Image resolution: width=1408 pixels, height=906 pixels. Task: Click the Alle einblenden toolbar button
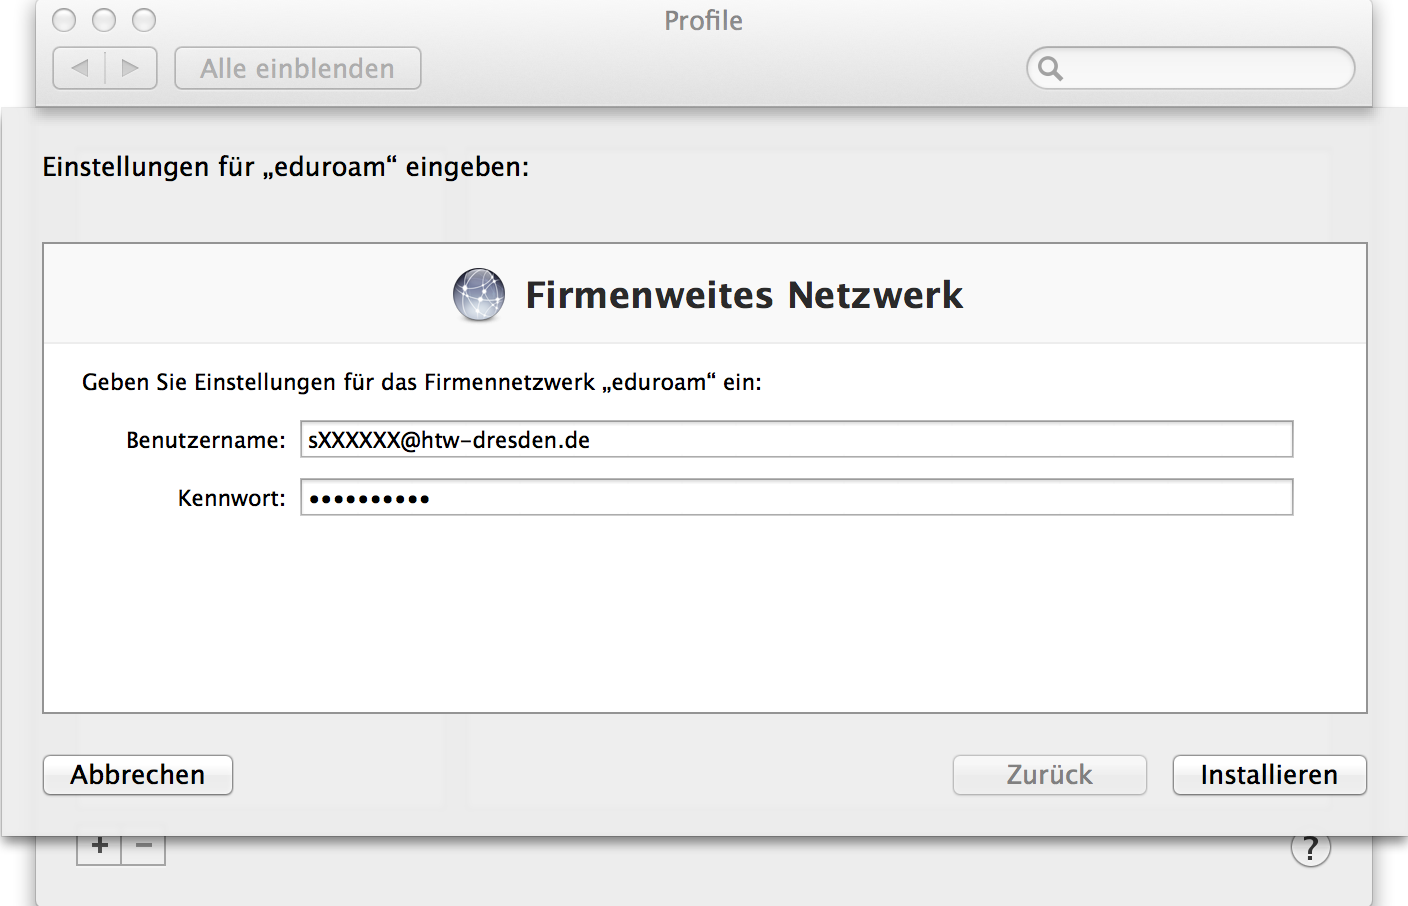298,68
